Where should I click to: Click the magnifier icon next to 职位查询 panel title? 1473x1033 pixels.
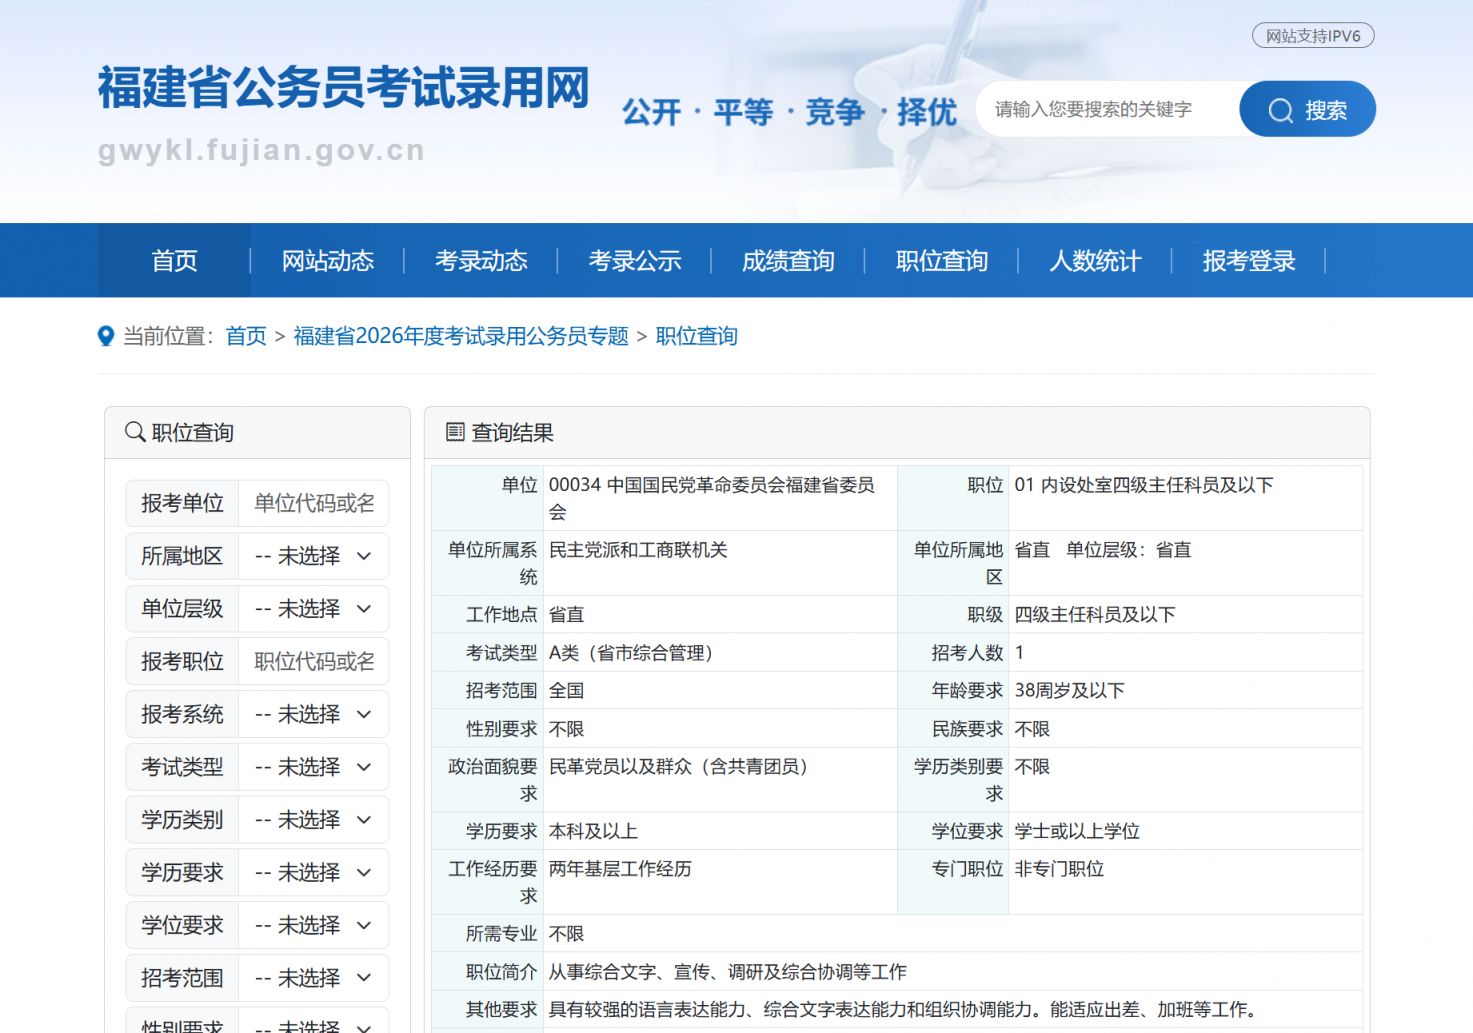135,432
